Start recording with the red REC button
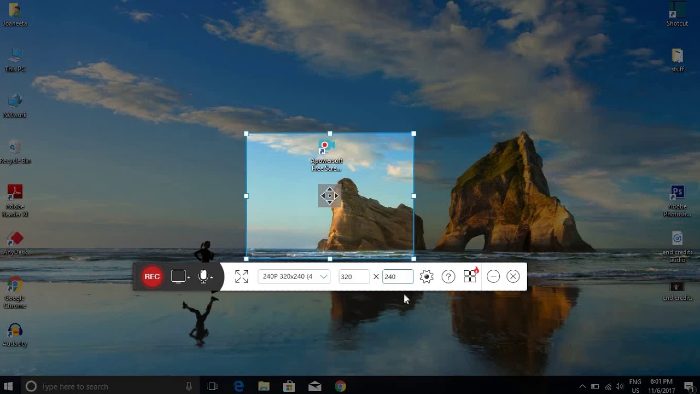The width and height of the screenshot is (700, 394). 152,277
